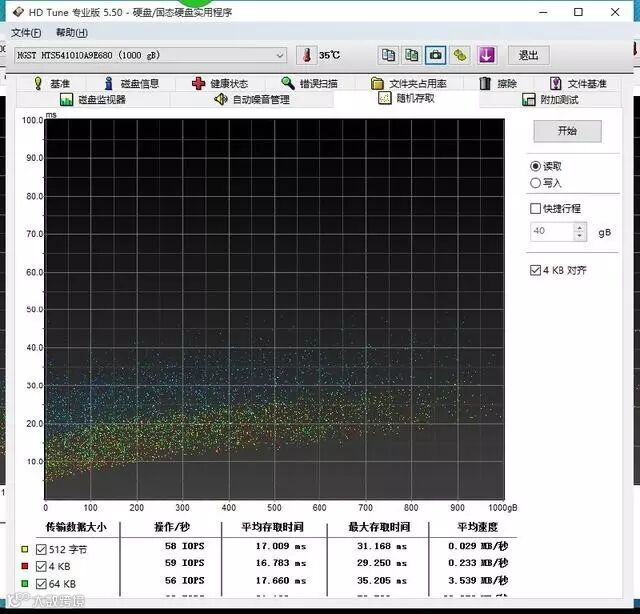640x614 pixels.
Task: Switch to the 文件基准 tab
Action: (x=578, y=84)
